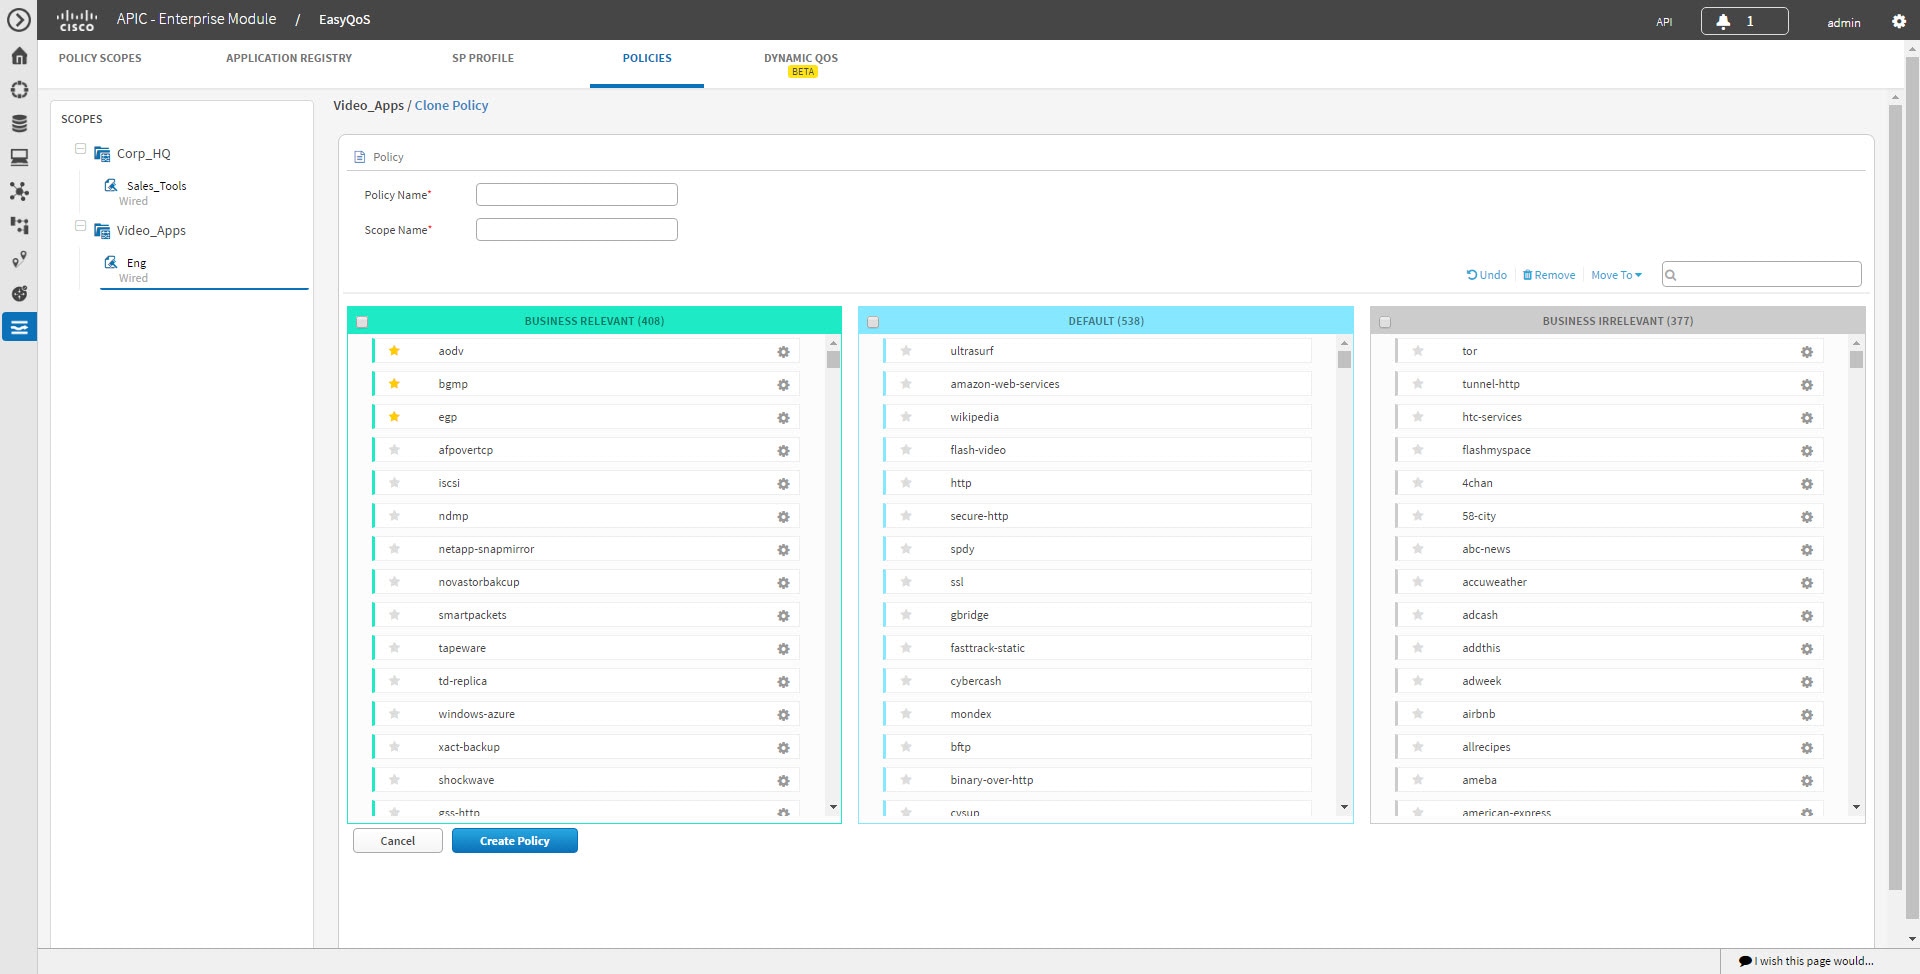Click Business Irrelevant list scroll down arrow
The width and height of the screenshot is (1920, 974).
(x=1856, y=807)
